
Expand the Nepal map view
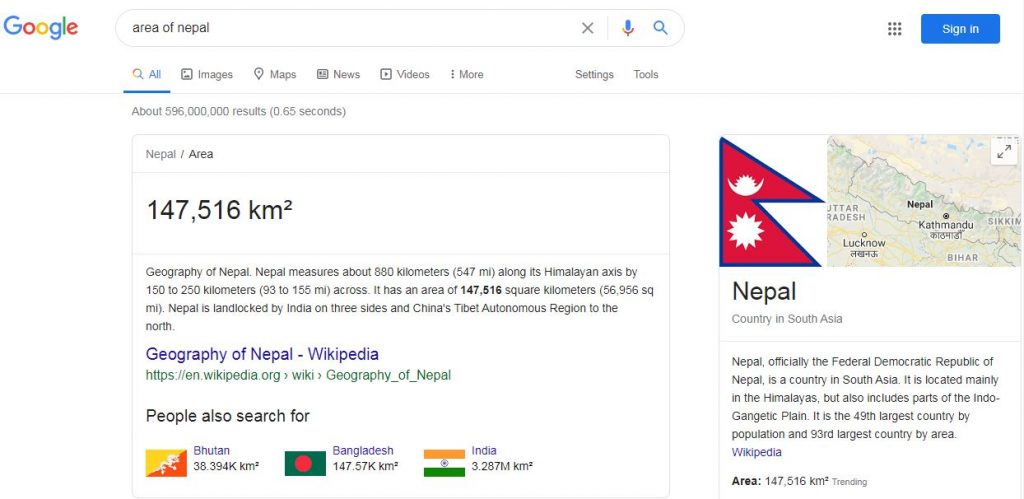[x=1004, y=151]
